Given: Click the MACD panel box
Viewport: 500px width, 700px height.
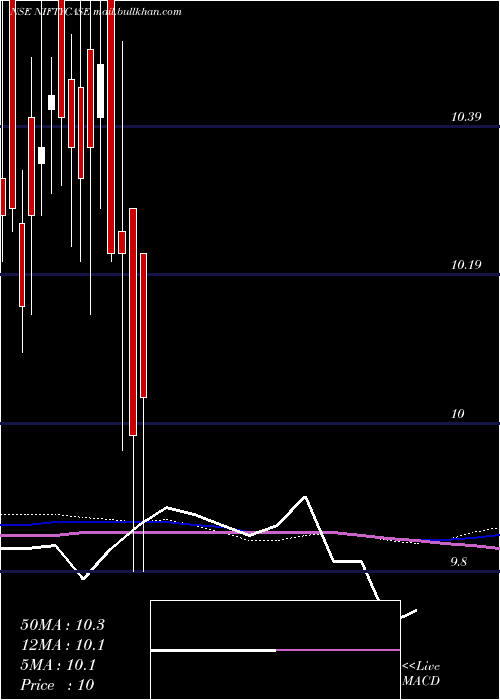Looking at the screenshot, I should click(275, 650).
